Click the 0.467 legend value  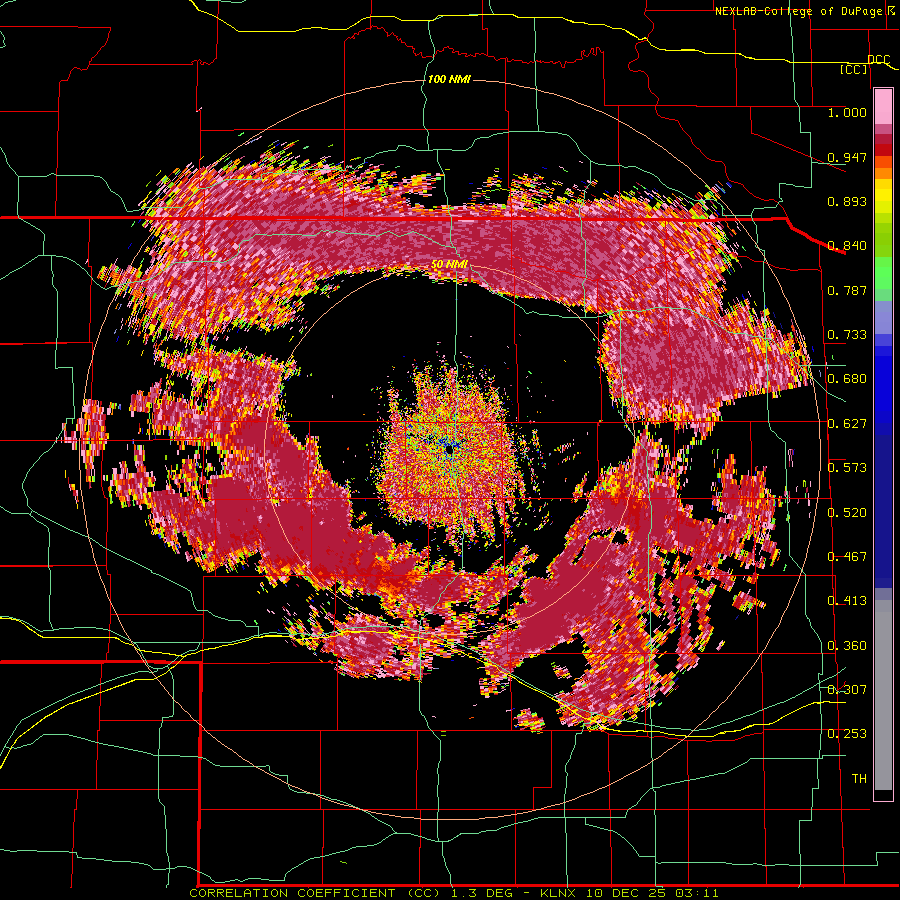tap(847, 557)
